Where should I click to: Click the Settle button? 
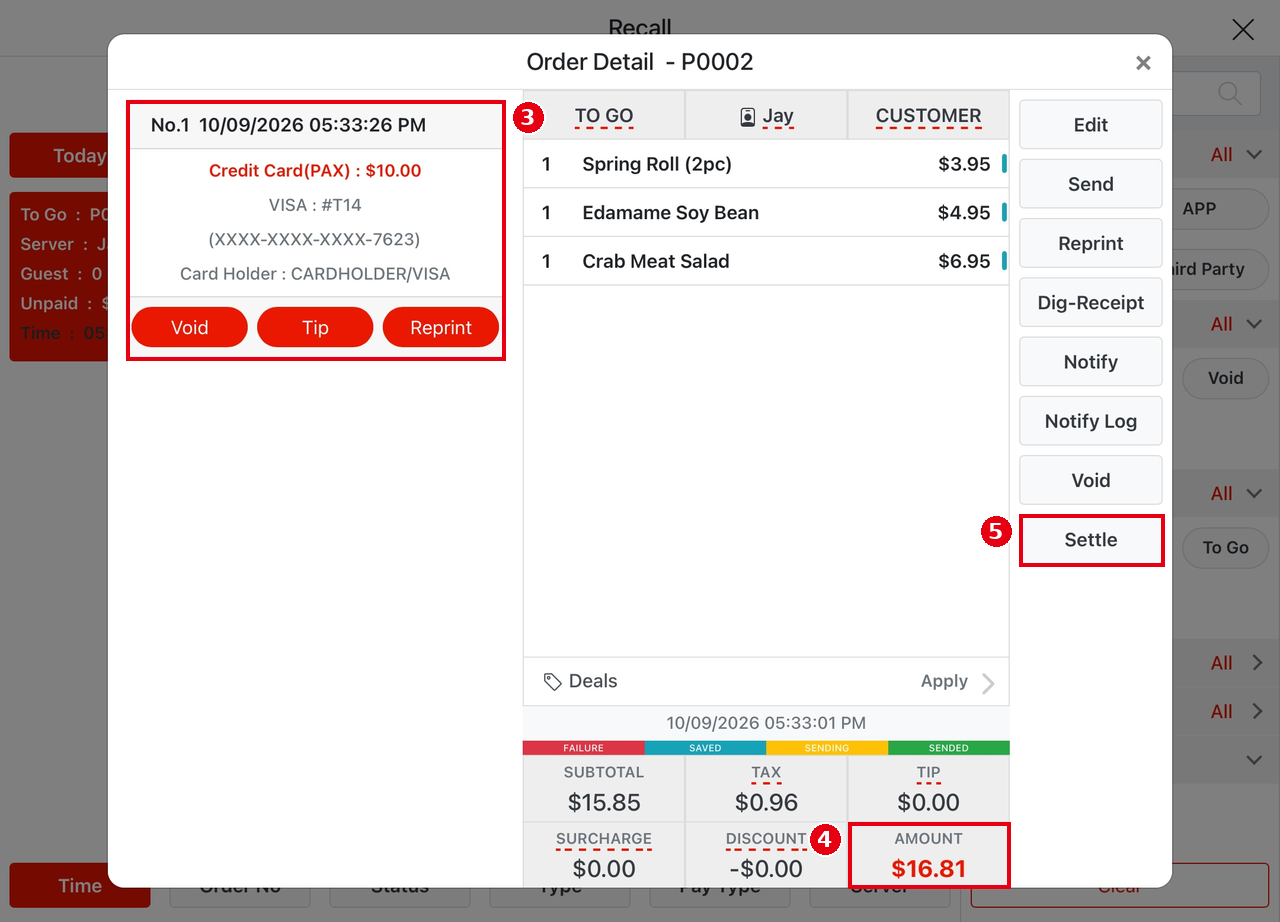1091,540
